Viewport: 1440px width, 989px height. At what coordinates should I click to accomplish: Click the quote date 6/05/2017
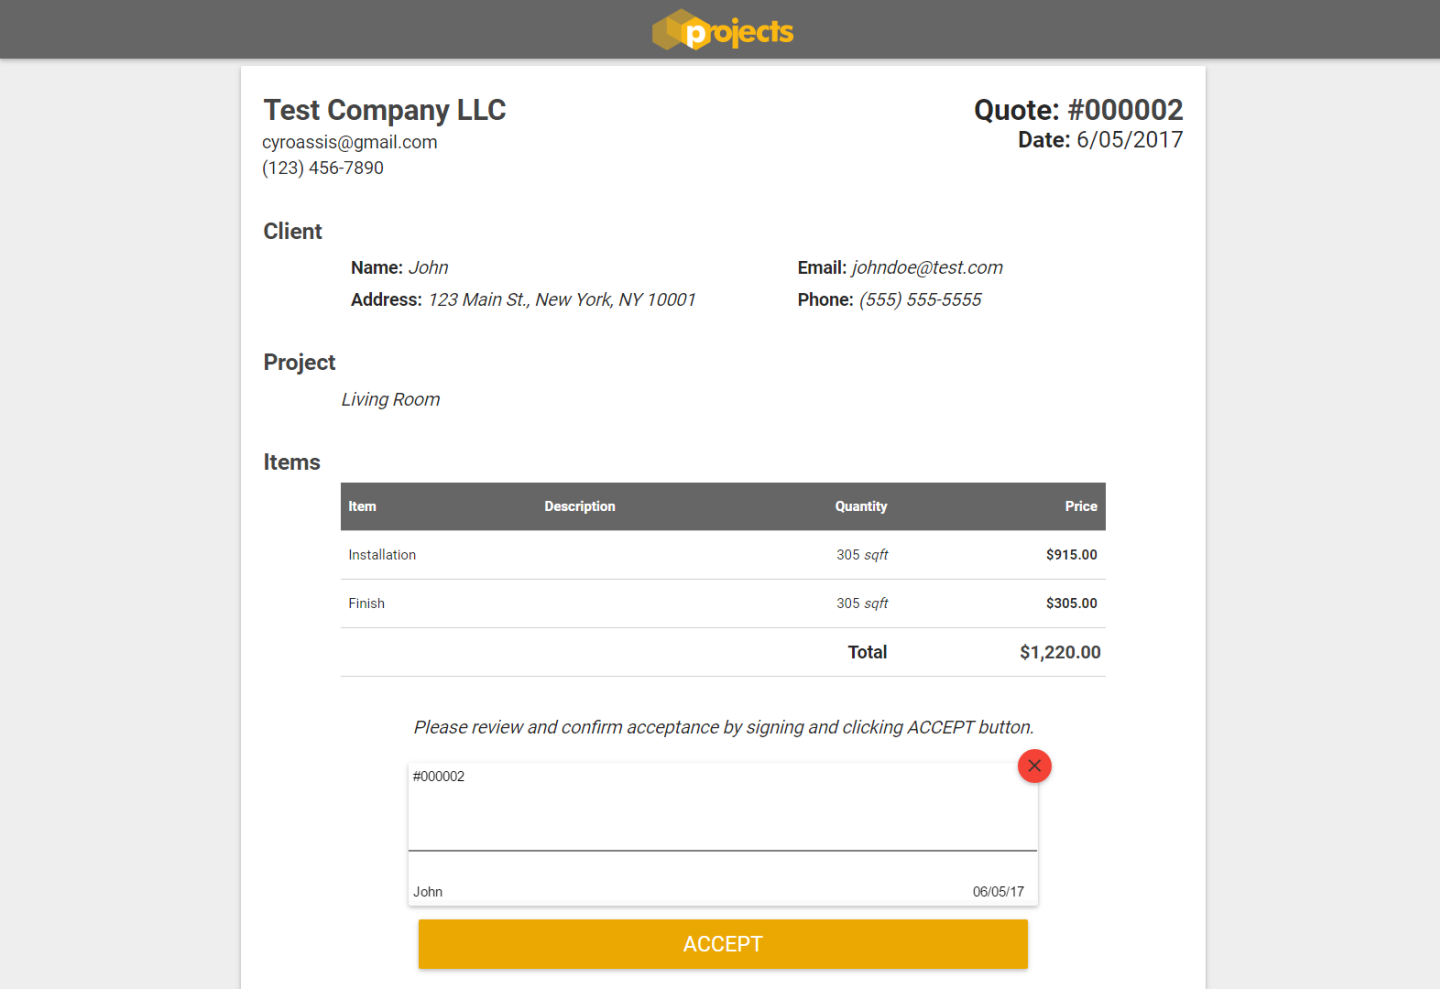coord(1129,140)
